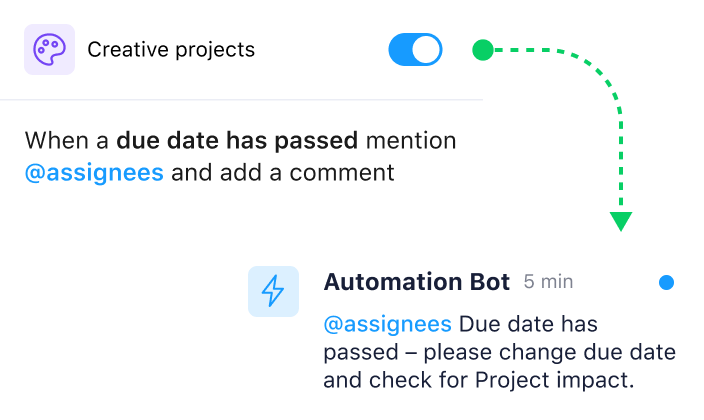Click the divider under Creative projects header

[240, 100]
